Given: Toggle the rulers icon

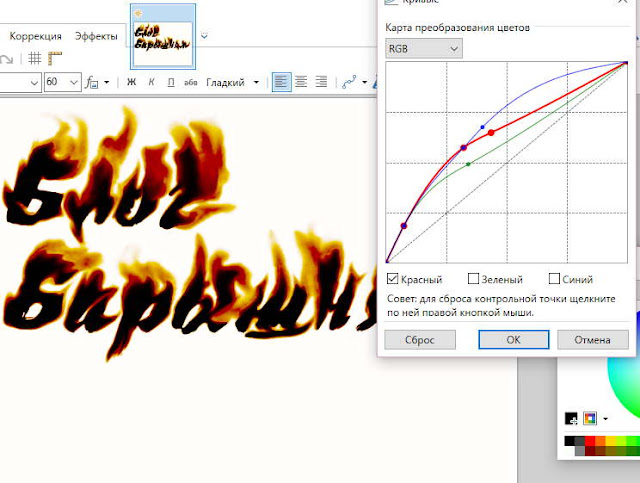Looking at the screenshot, I should 54,59.
